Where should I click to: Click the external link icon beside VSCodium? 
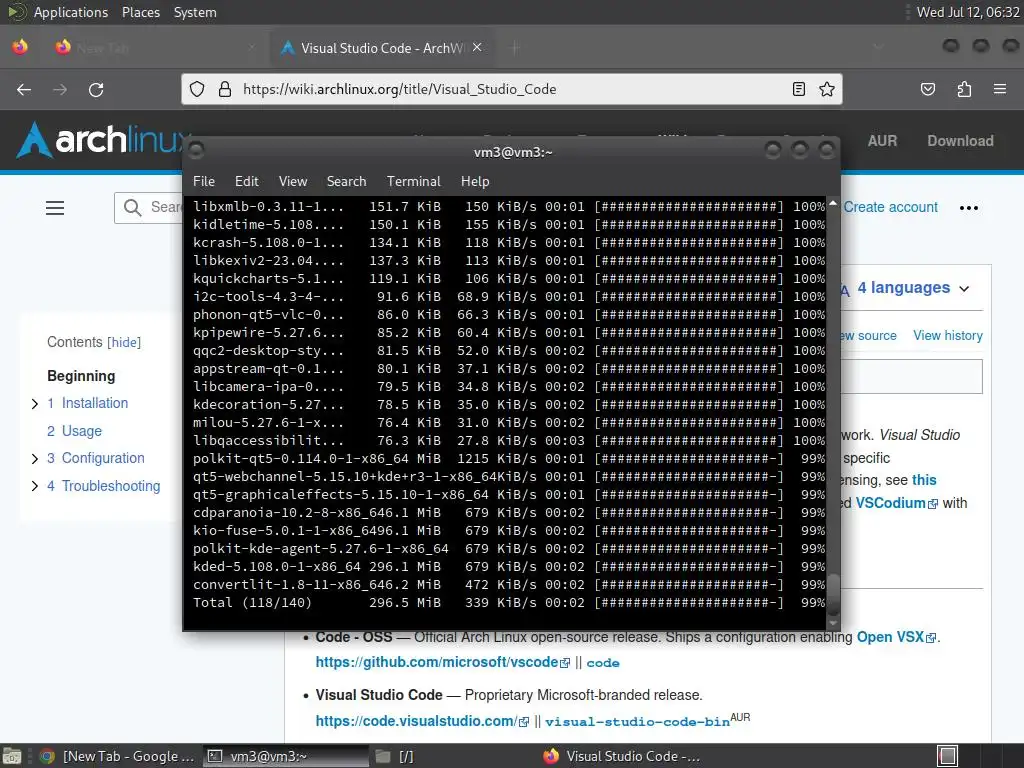click(x=933, y=504)
